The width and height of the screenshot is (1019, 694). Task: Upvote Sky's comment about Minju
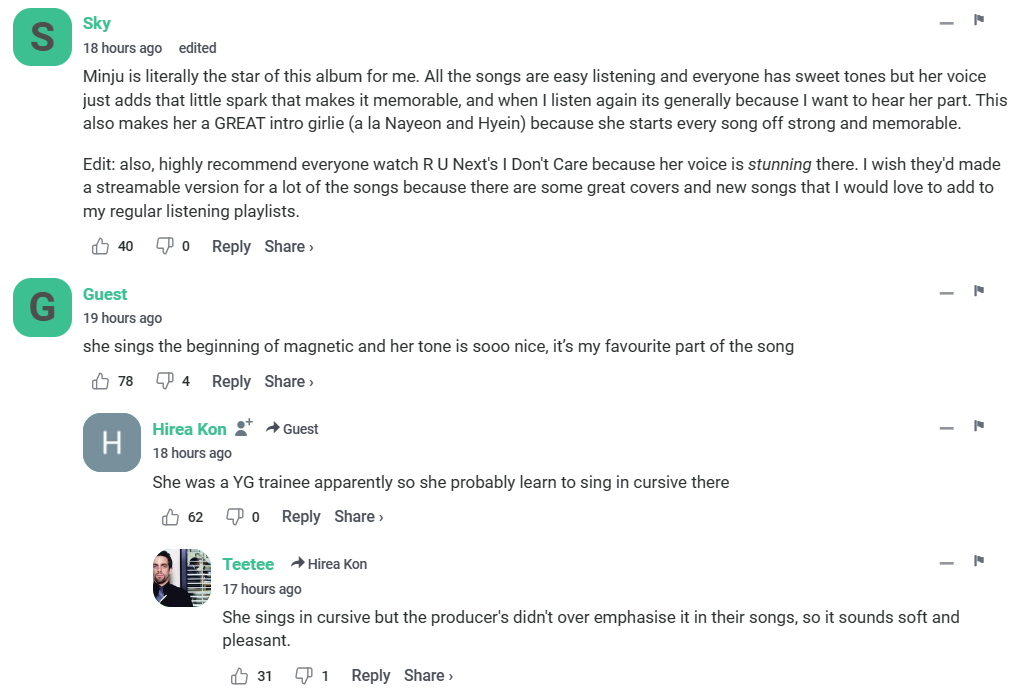coord(101,246)
